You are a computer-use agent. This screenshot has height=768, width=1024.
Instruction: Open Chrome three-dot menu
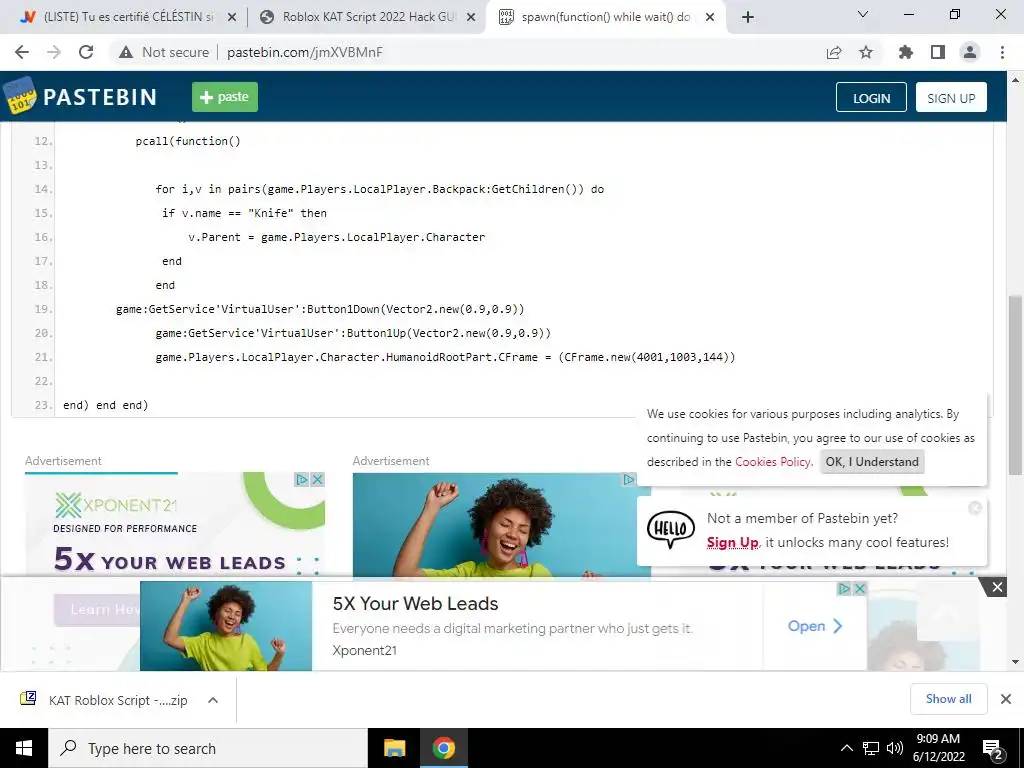click(1002, 52)
